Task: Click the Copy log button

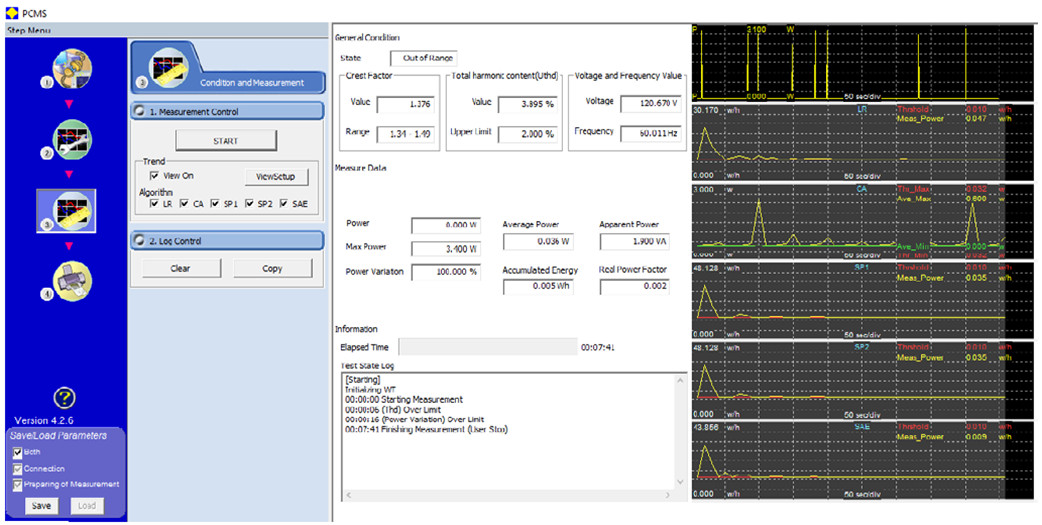Action: [x=272, y=268]
